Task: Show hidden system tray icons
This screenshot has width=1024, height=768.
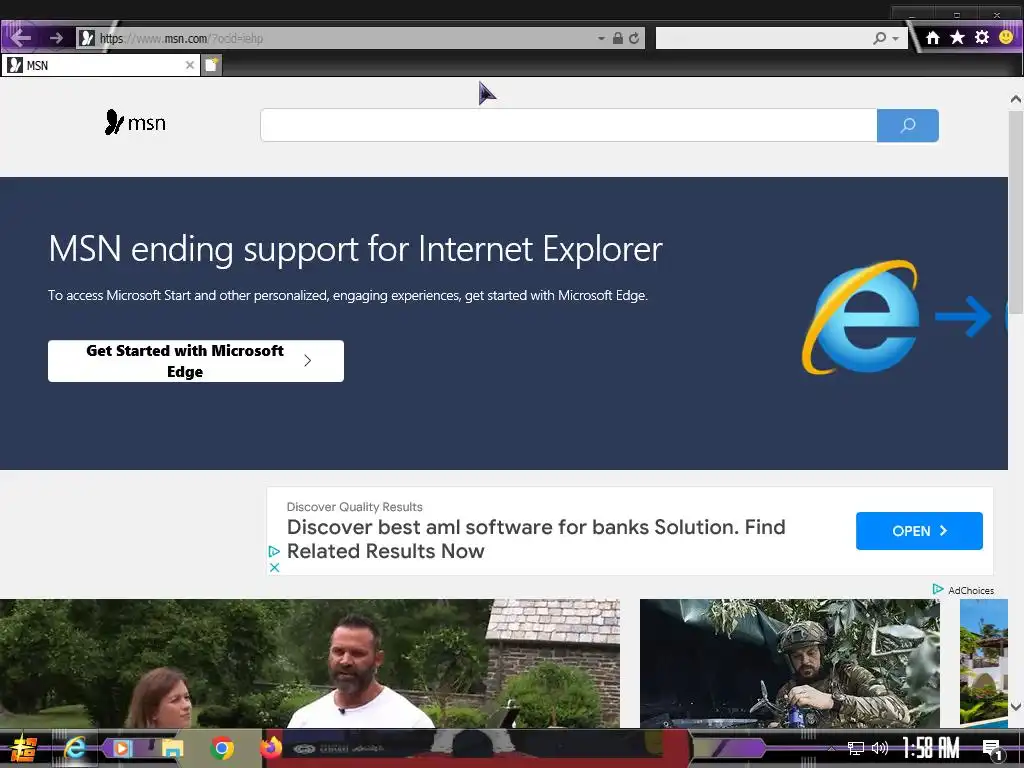Action: click(x=831, y=748)
